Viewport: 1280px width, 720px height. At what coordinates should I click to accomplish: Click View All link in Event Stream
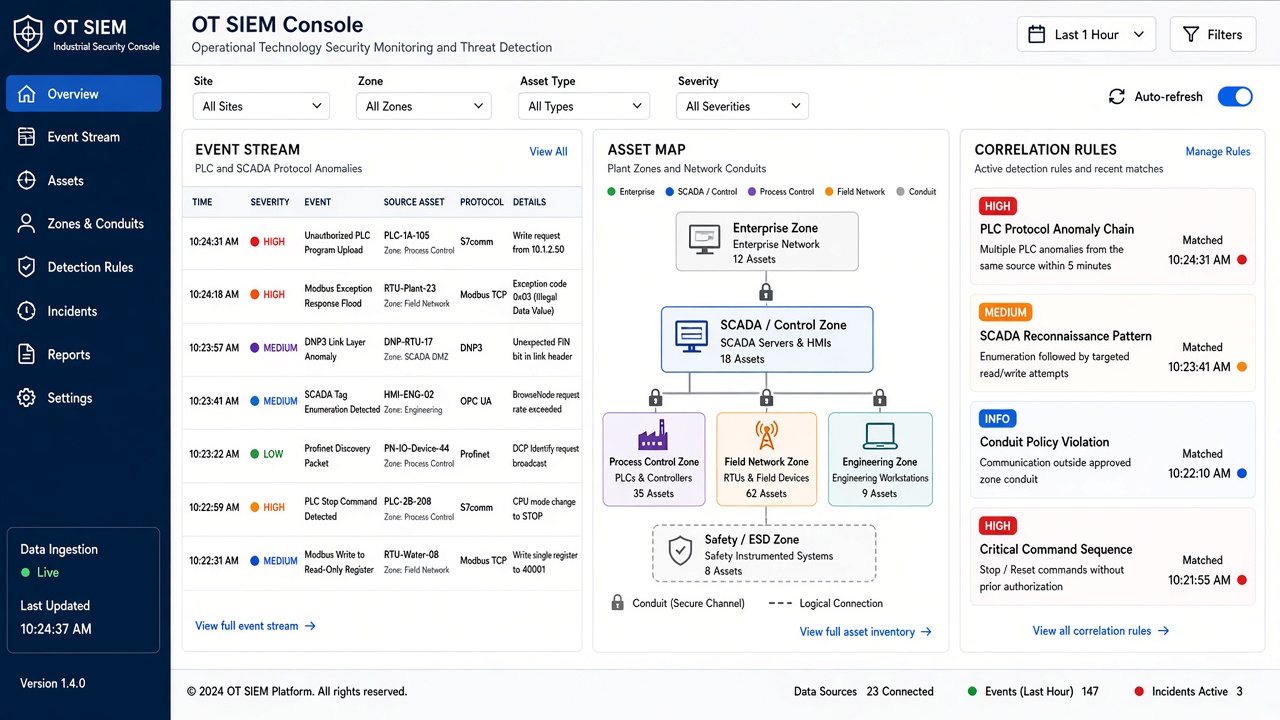click(548, 152)
